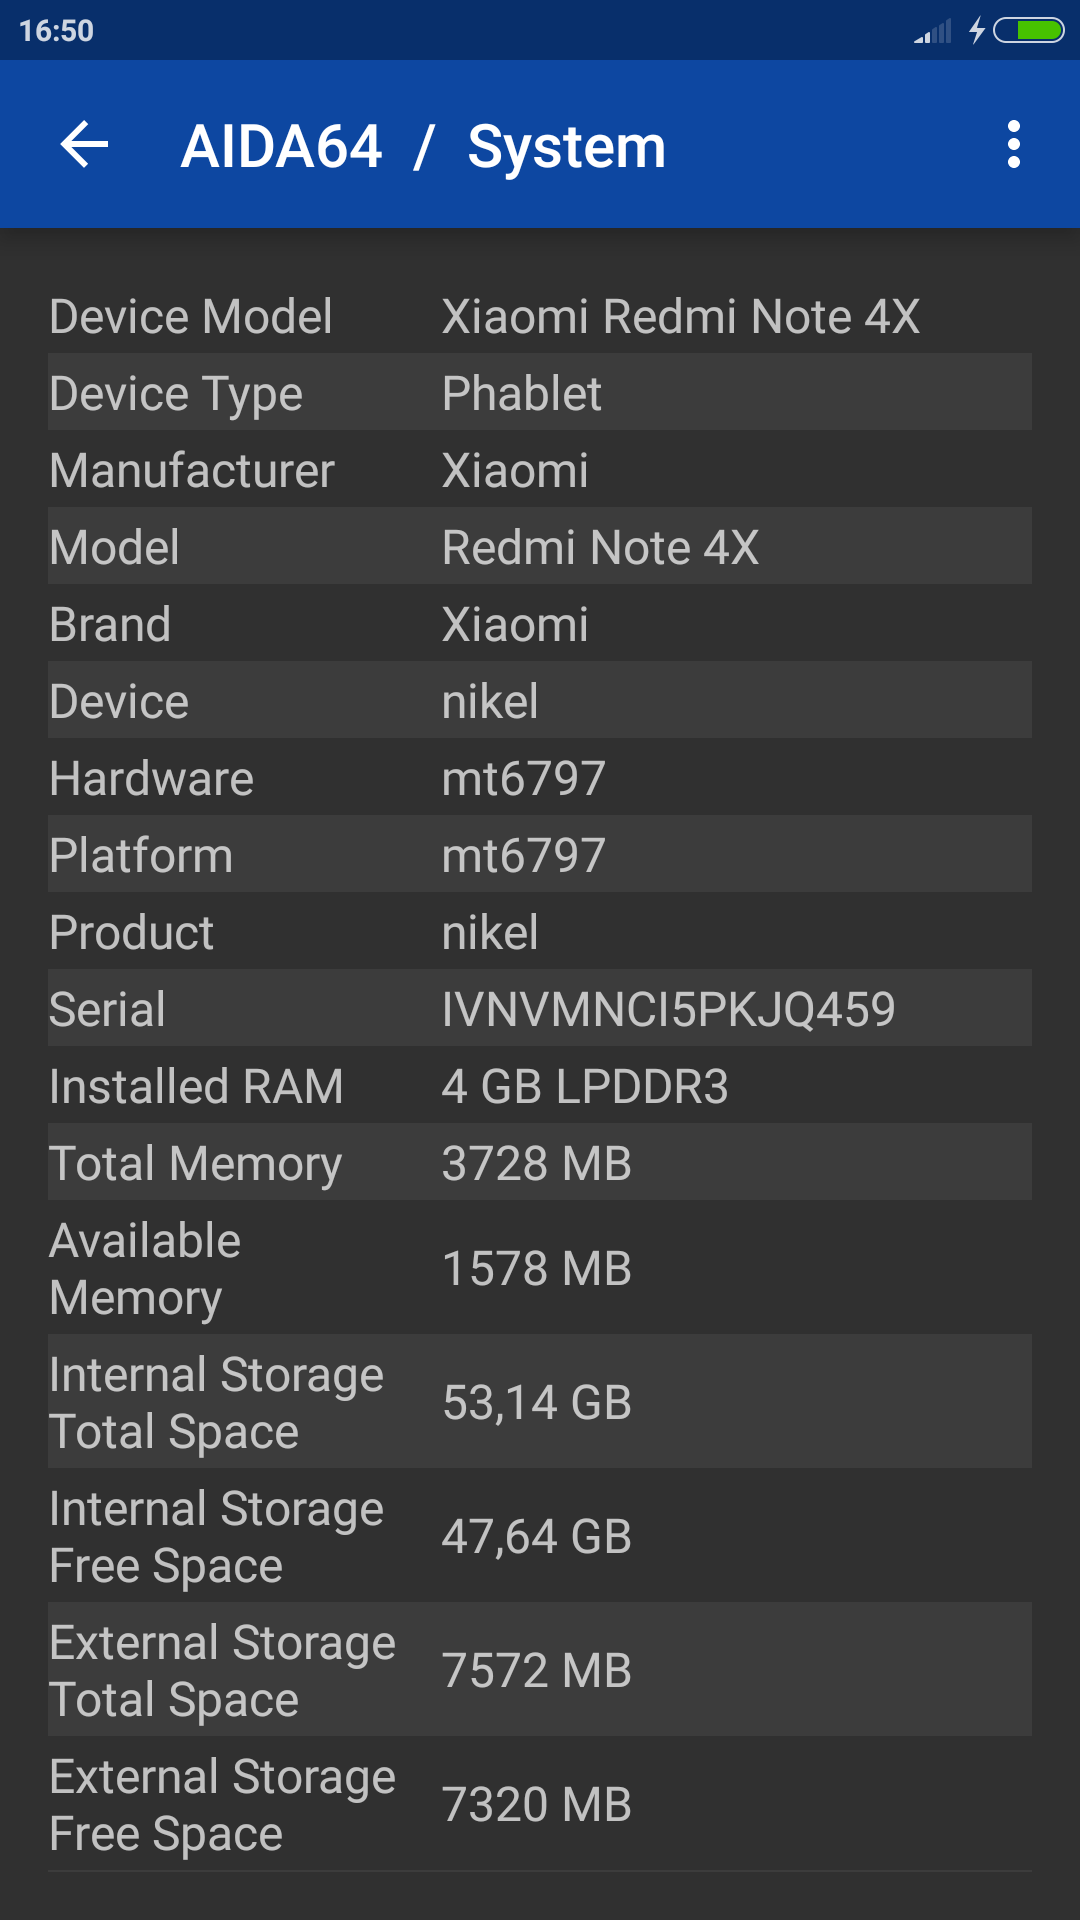Tap the battery icon in status bar

pos(1028,31)
